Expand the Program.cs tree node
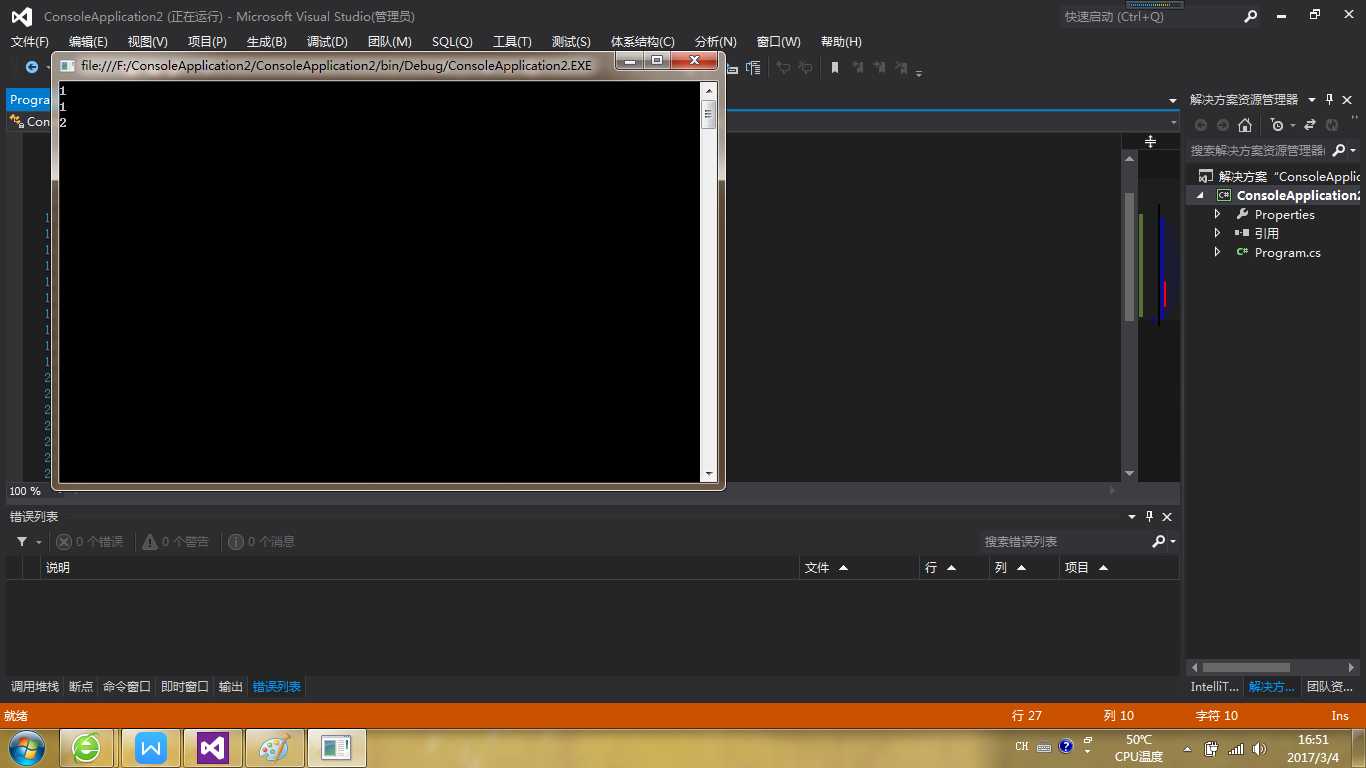The image size is (1366, 768). pos(1217,252)
